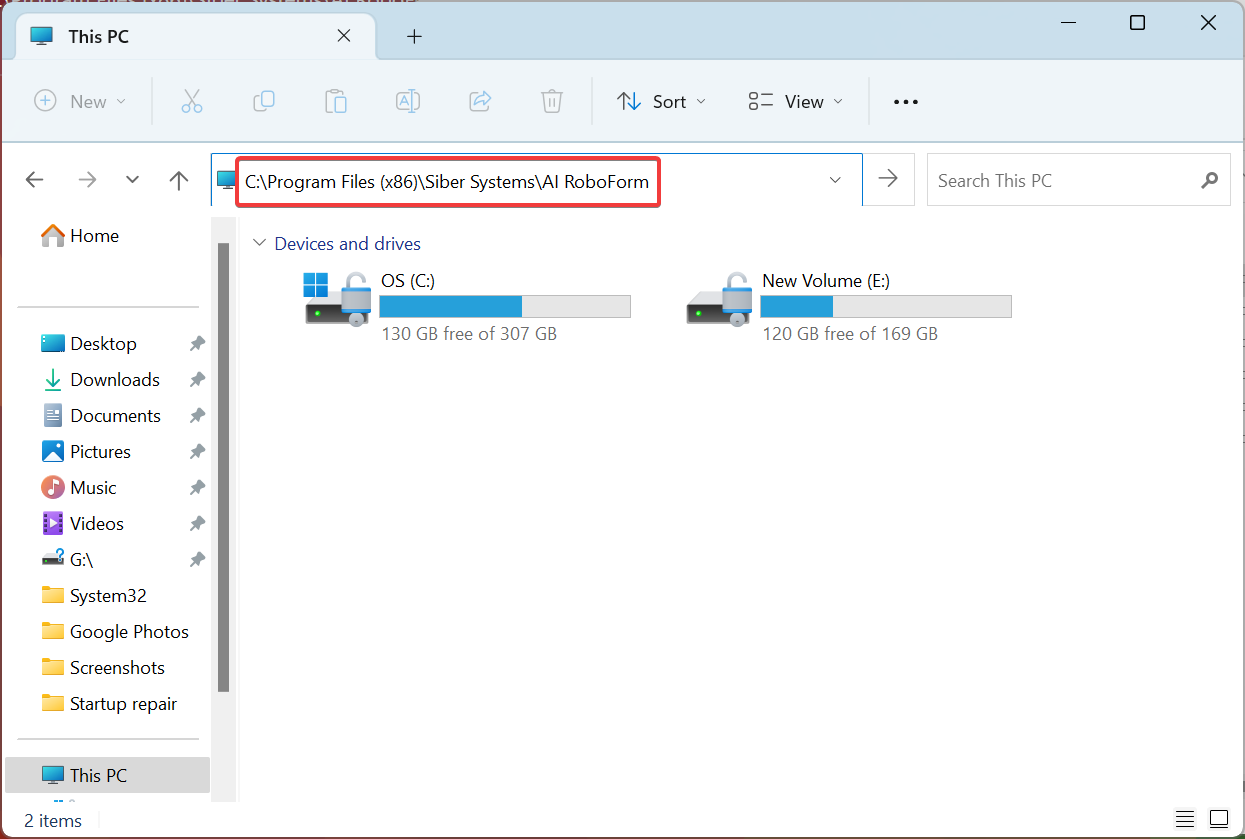Open Videos in navigation pane
The image size is (1245, 839).
[x=83, y=523]
